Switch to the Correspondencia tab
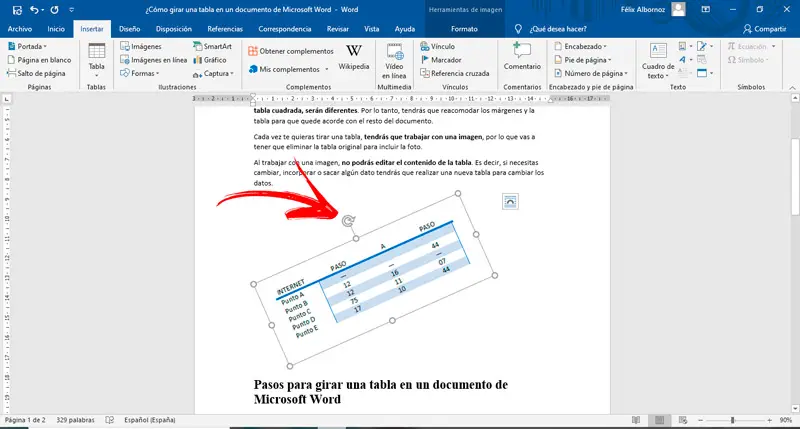This screenshot has width=800, height=429. [285, 29]
